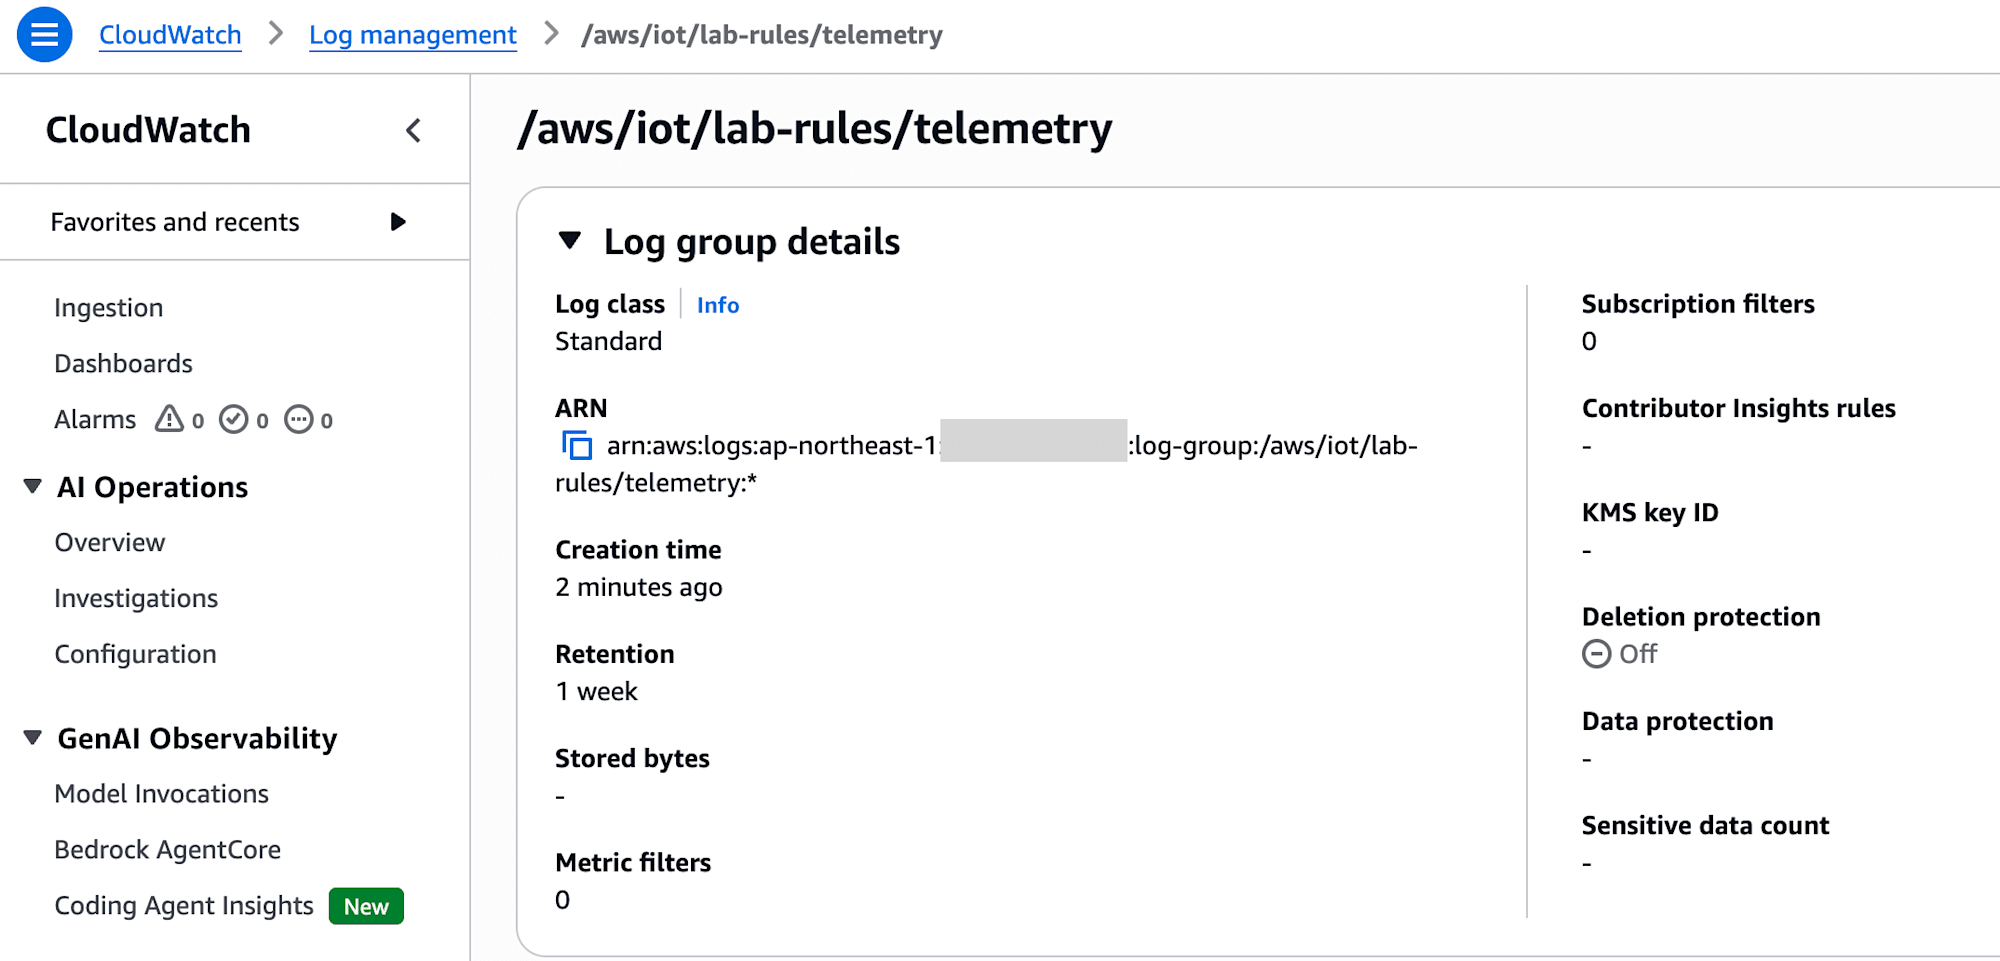The height and width of the screenshot is (961, 2000).
Task: Click the /aws/iot/lab-rules/telemetry page heading
Action: tap(815, 129)
